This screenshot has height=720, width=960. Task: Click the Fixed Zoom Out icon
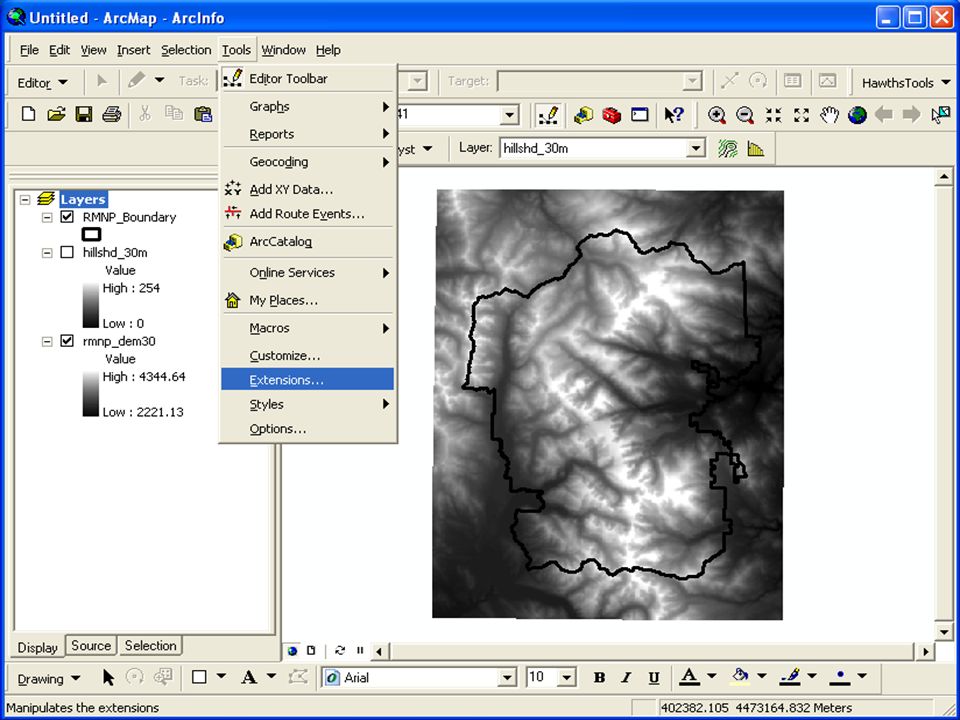pos(801,115)
